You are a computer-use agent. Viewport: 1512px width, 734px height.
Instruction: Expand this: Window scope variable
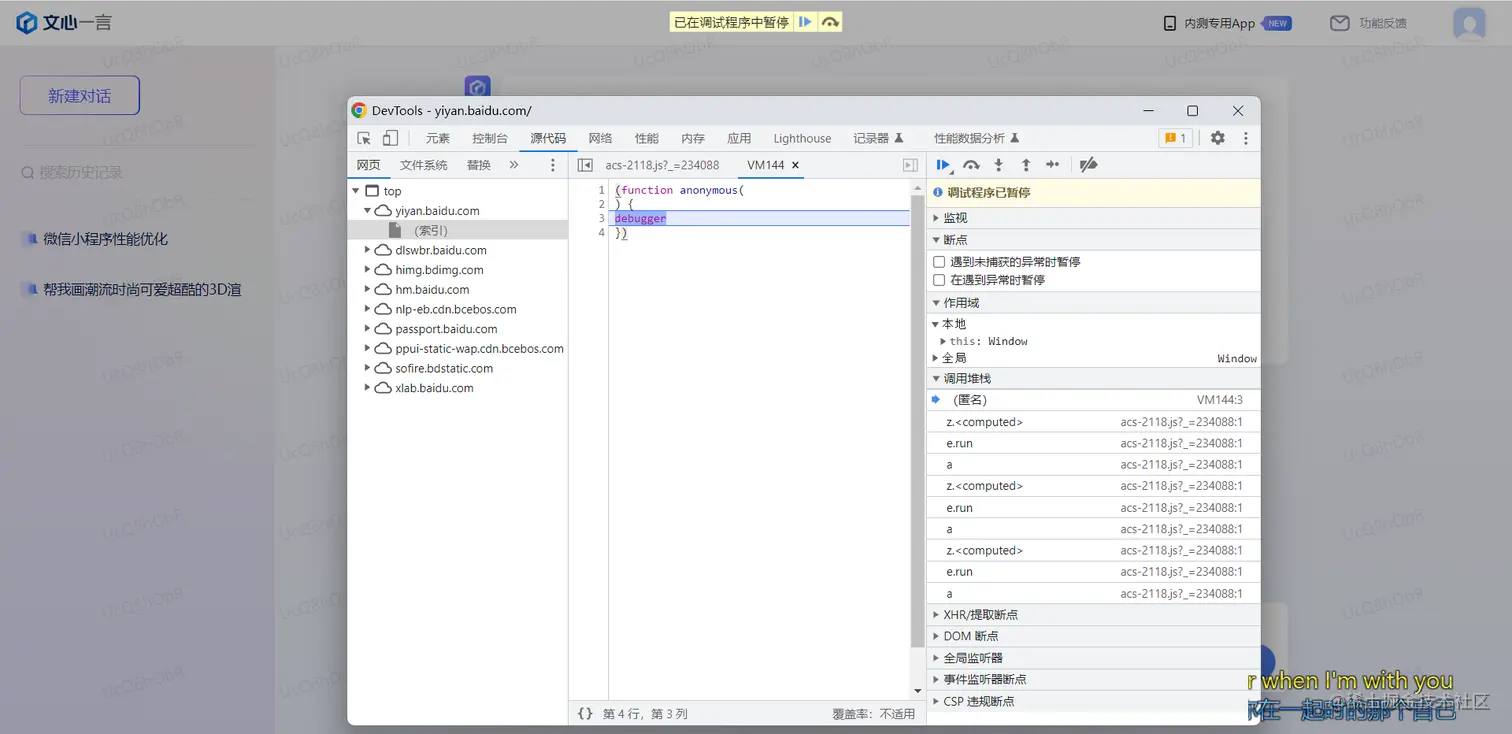(943, 341)
